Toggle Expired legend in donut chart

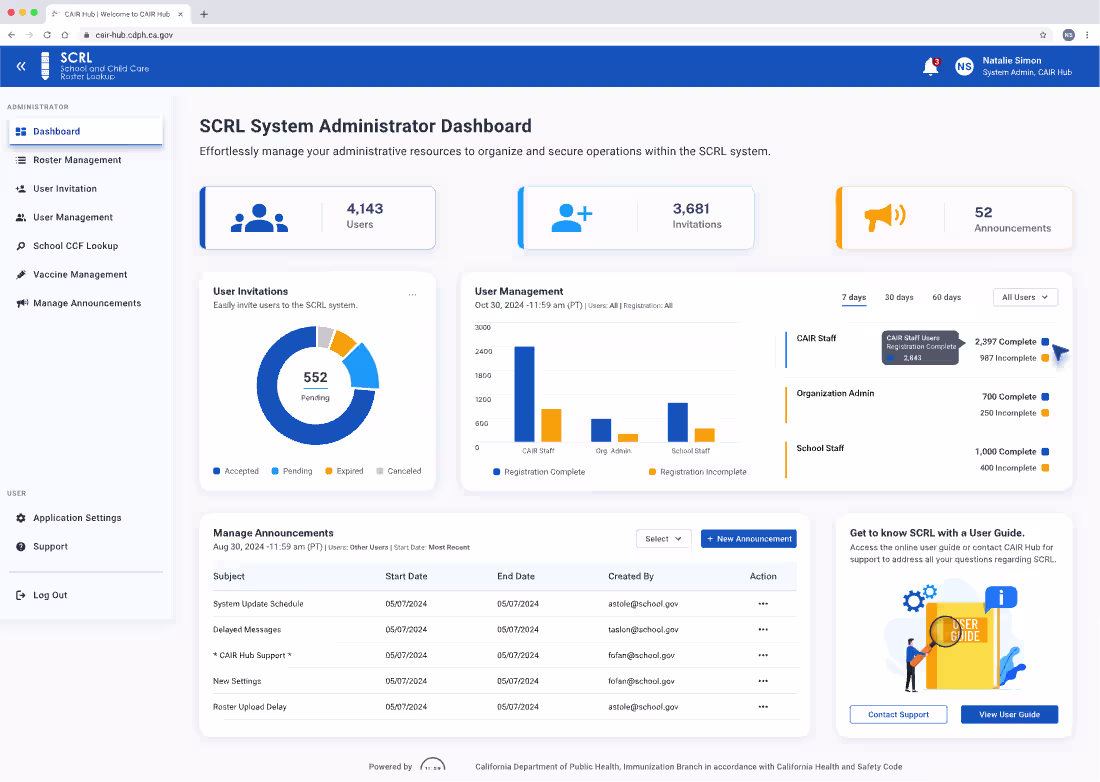coord(344,471)
